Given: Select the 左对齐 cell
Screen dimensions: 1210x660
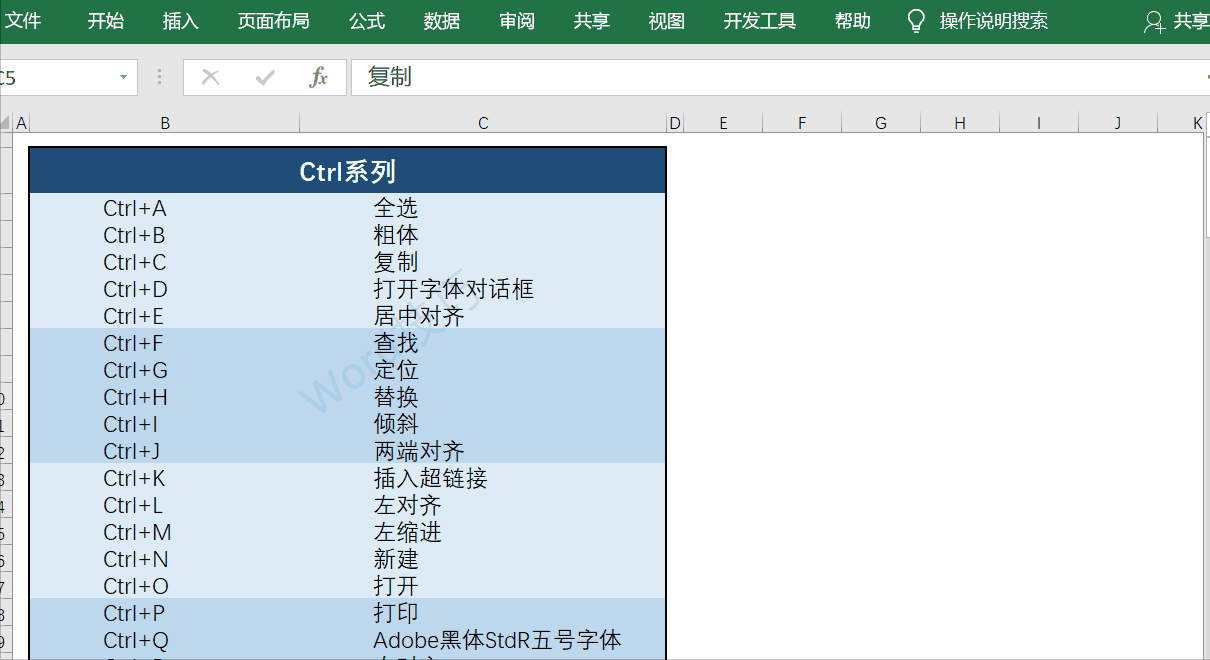Looking at the screenshot, I should [x=483, y=505].
